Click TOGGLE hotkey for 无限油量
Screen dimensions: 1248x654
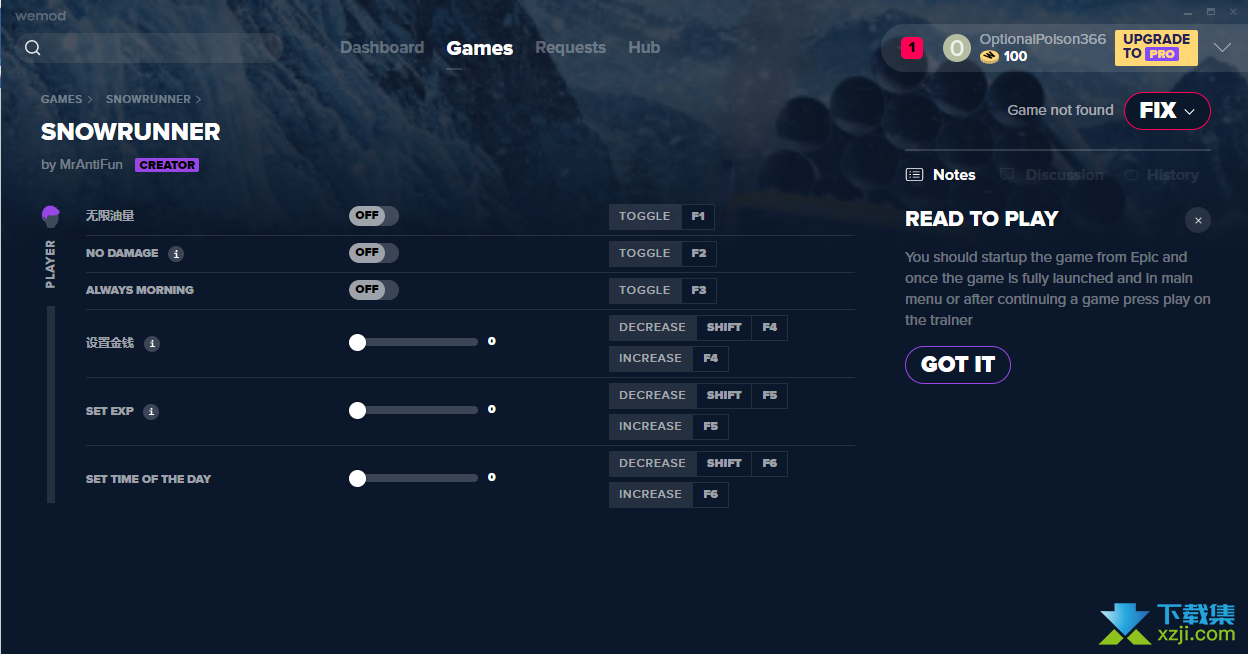645,217
